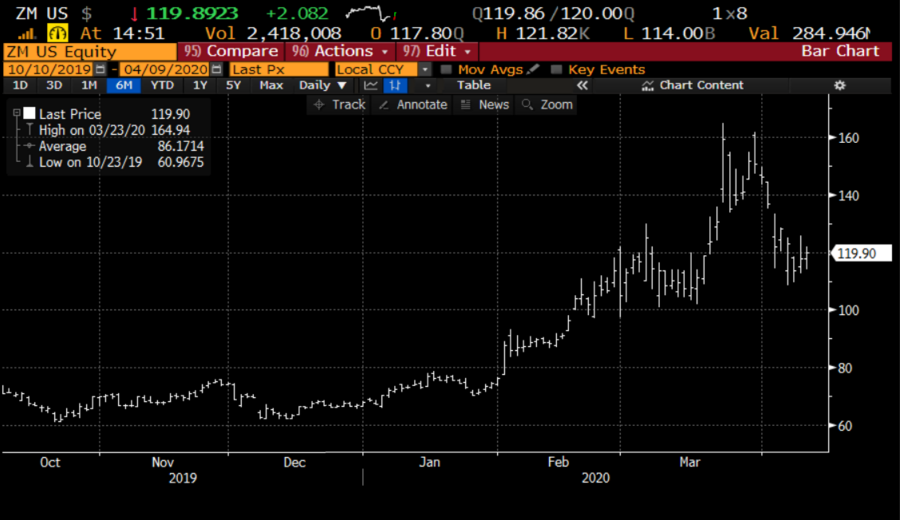Click the News list icon
The width and height of the screenshot is (900, 520).
(x=465, y=105)
